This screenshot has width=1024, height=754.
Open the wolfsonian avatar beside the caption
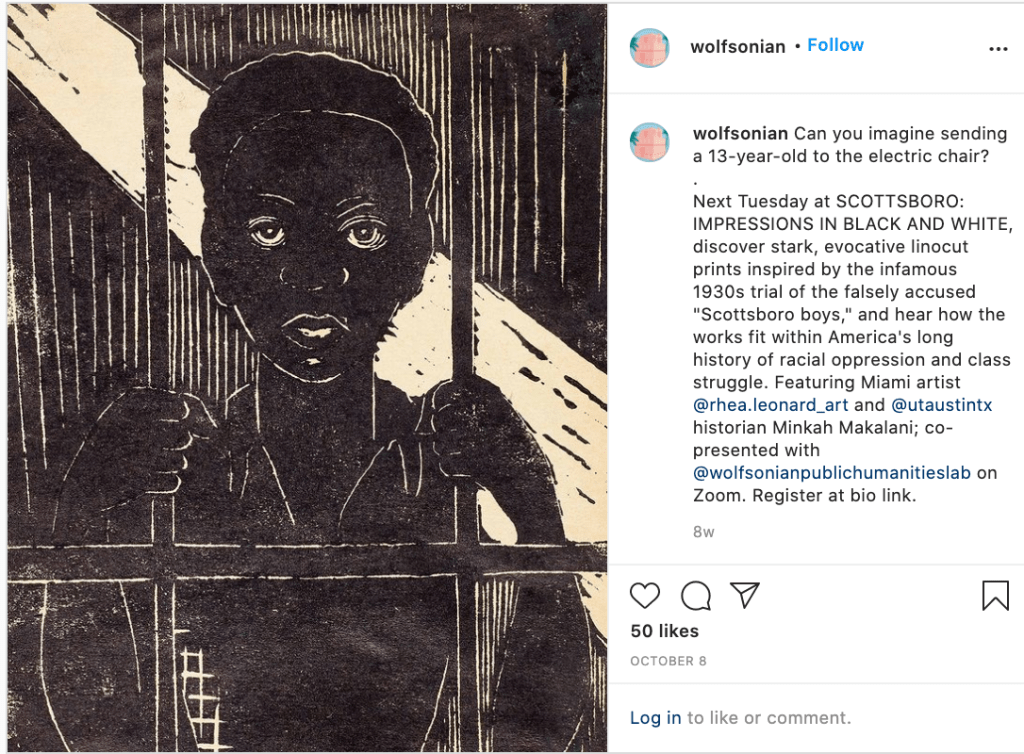pos(649,142)
